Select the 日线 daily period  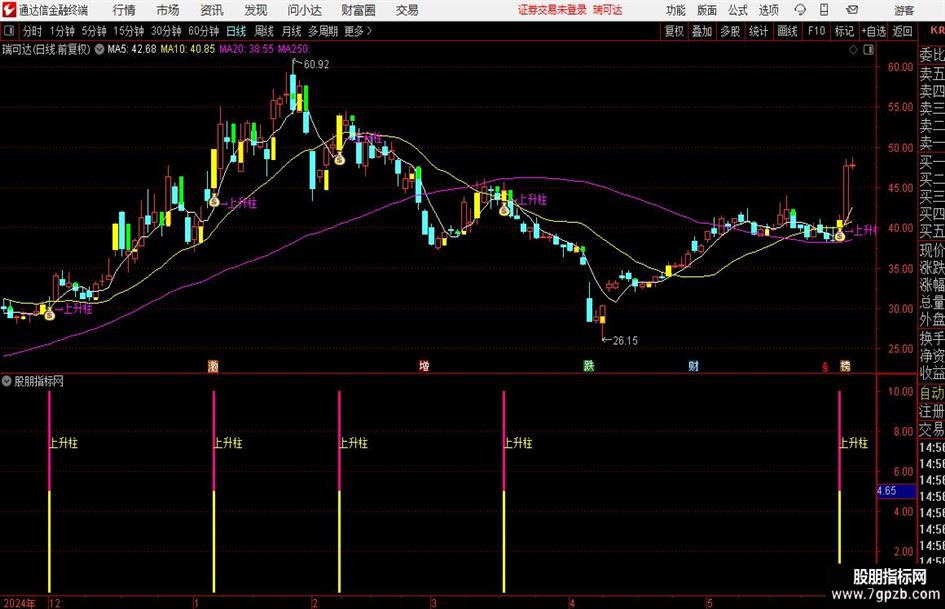236,31
